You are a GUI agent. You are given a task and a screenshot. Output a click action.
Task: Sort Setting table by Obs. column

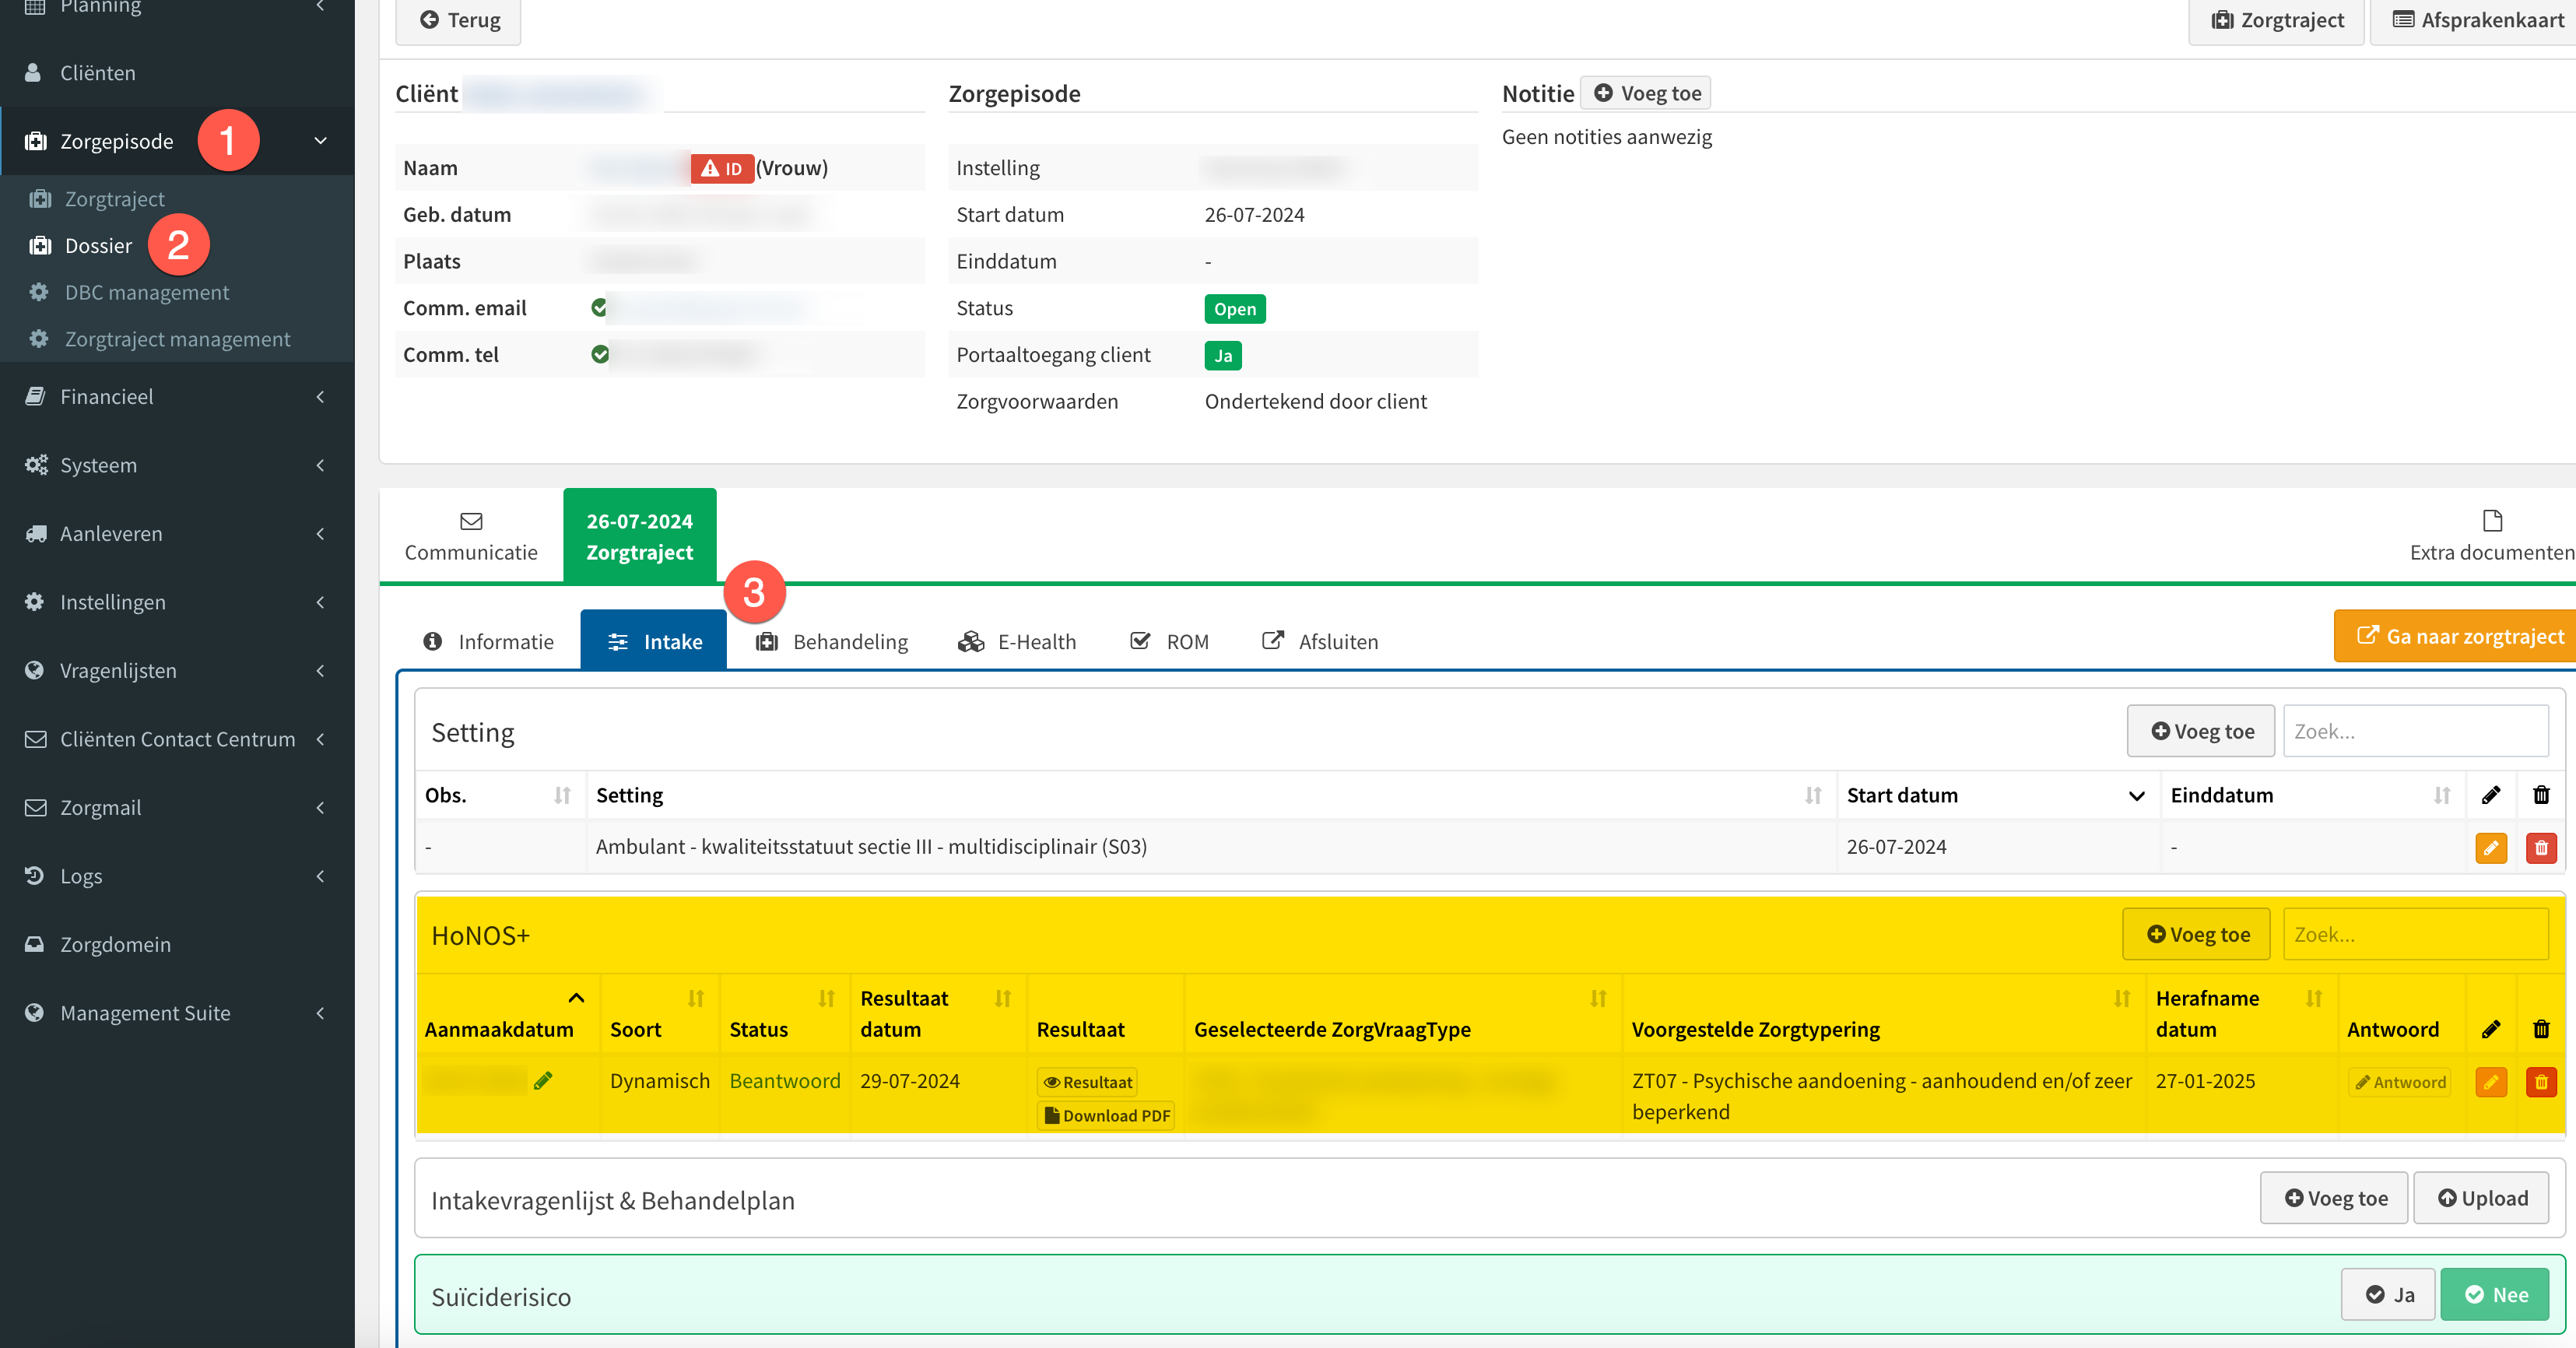(x=562, y=795)
